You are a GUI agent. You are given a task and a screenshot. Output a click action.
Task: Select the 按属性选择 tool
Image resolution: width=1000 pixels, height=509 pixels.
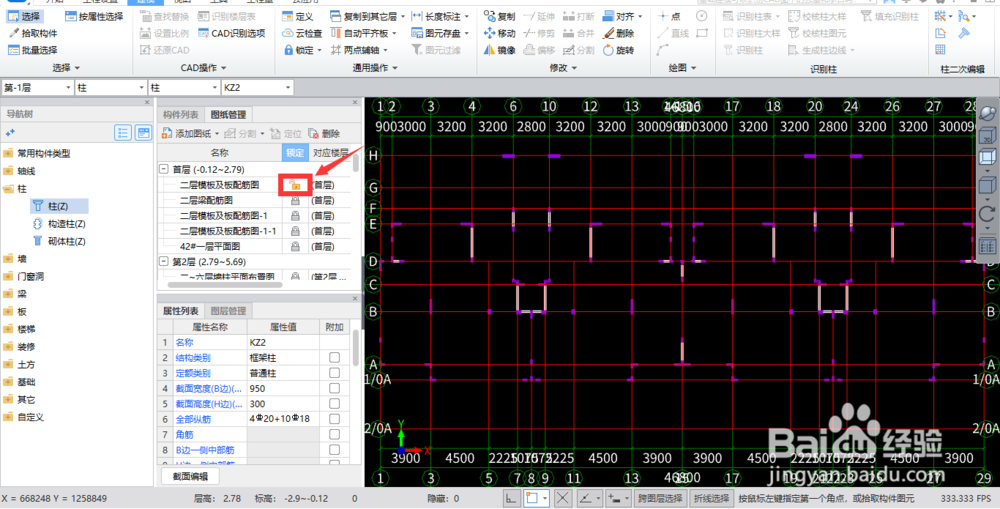coord(94,17)
